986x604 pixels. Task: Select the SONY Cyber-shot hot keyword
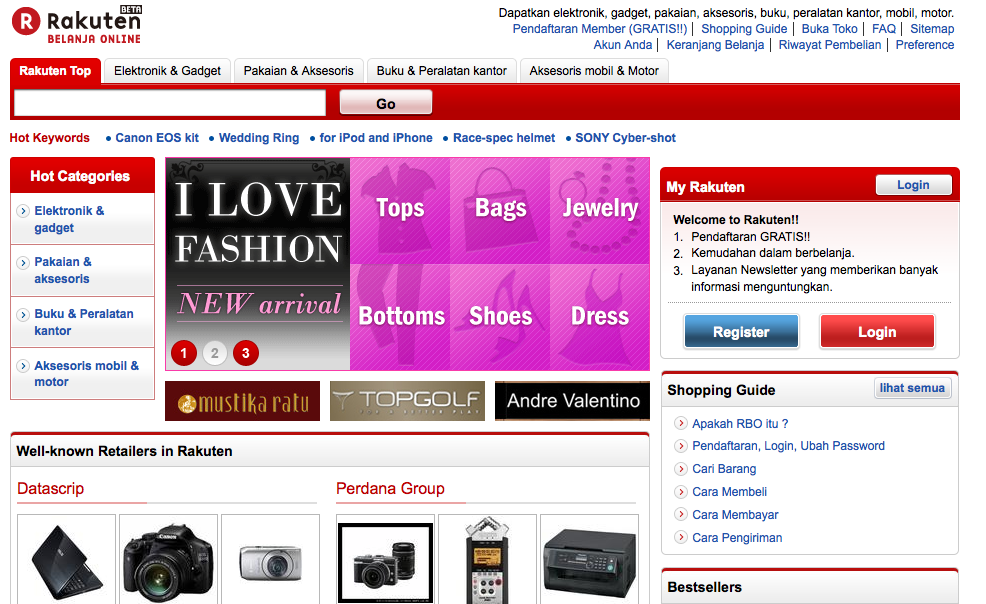tap(626, 138)
